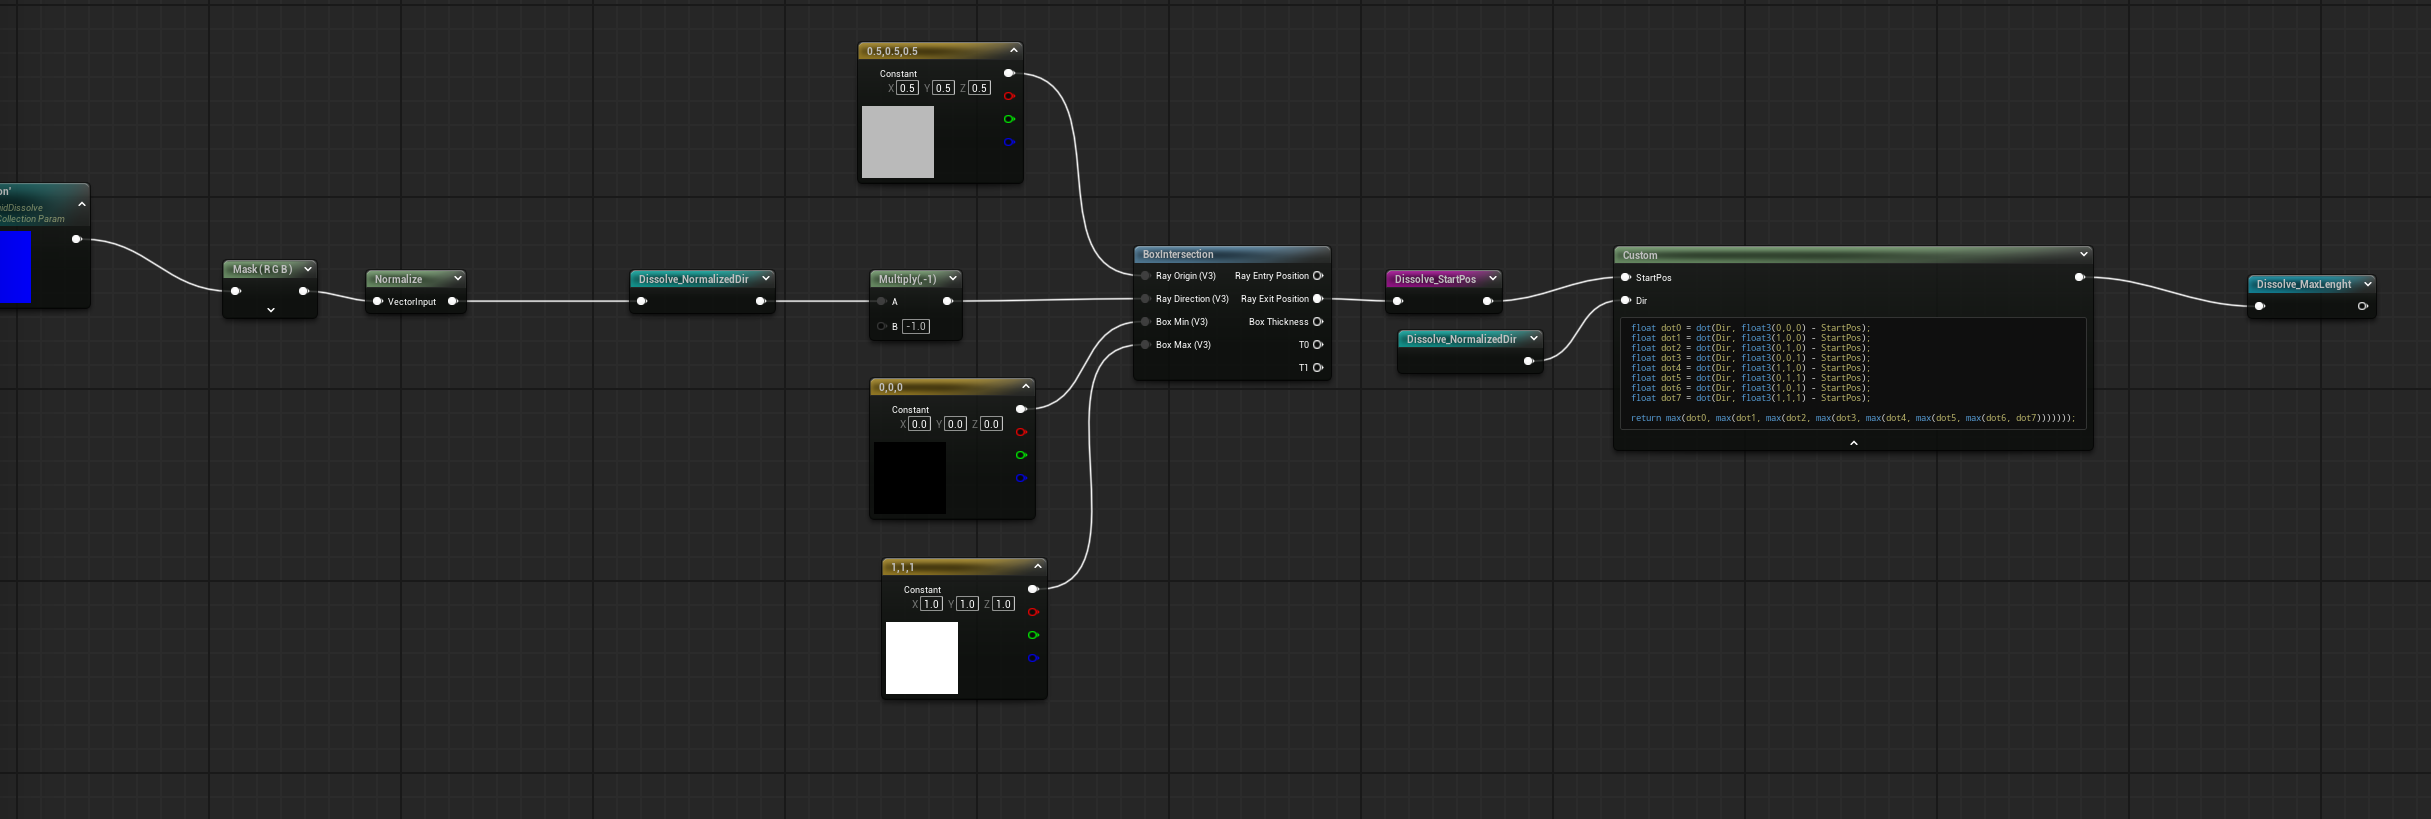Click X value 0.5 field in constant

[907, 88]
